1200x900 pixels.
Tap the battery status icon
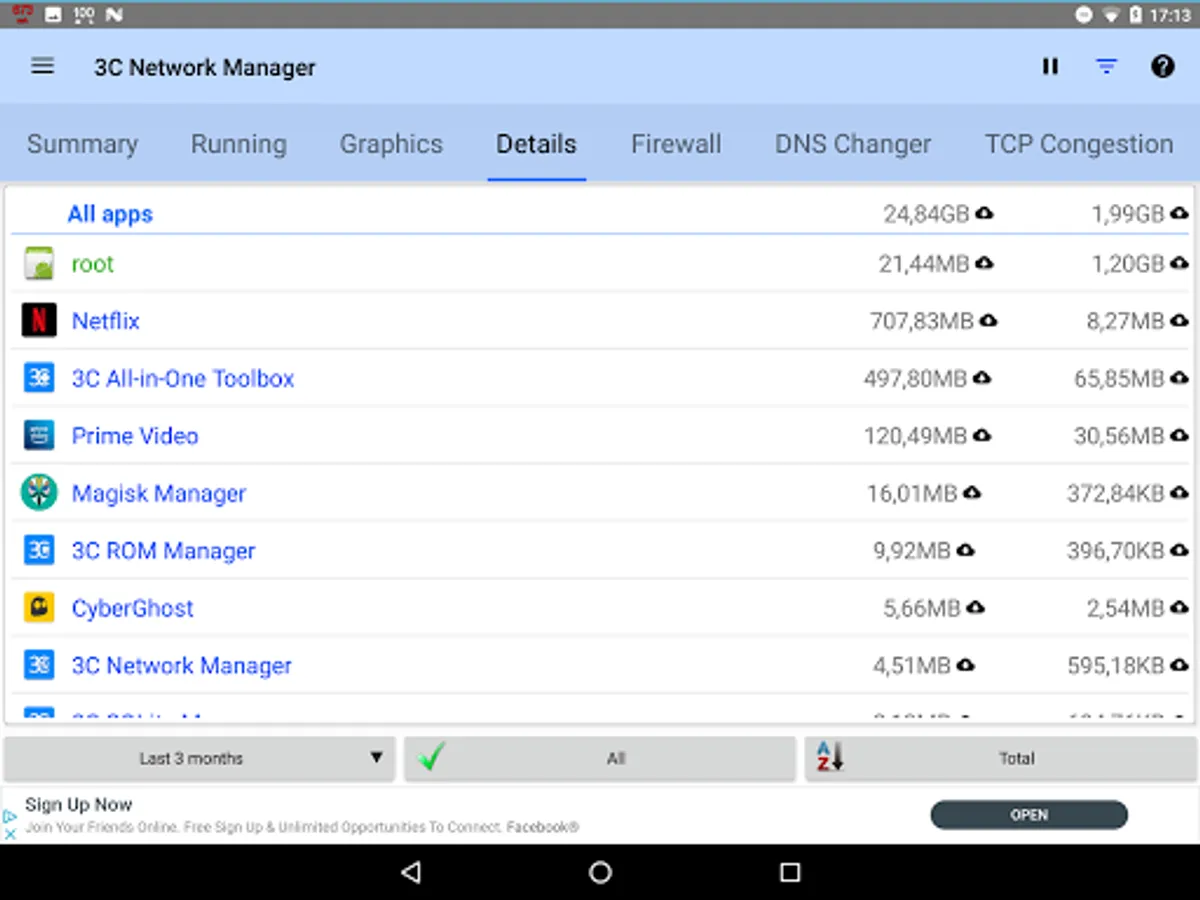pos(1136,15)
